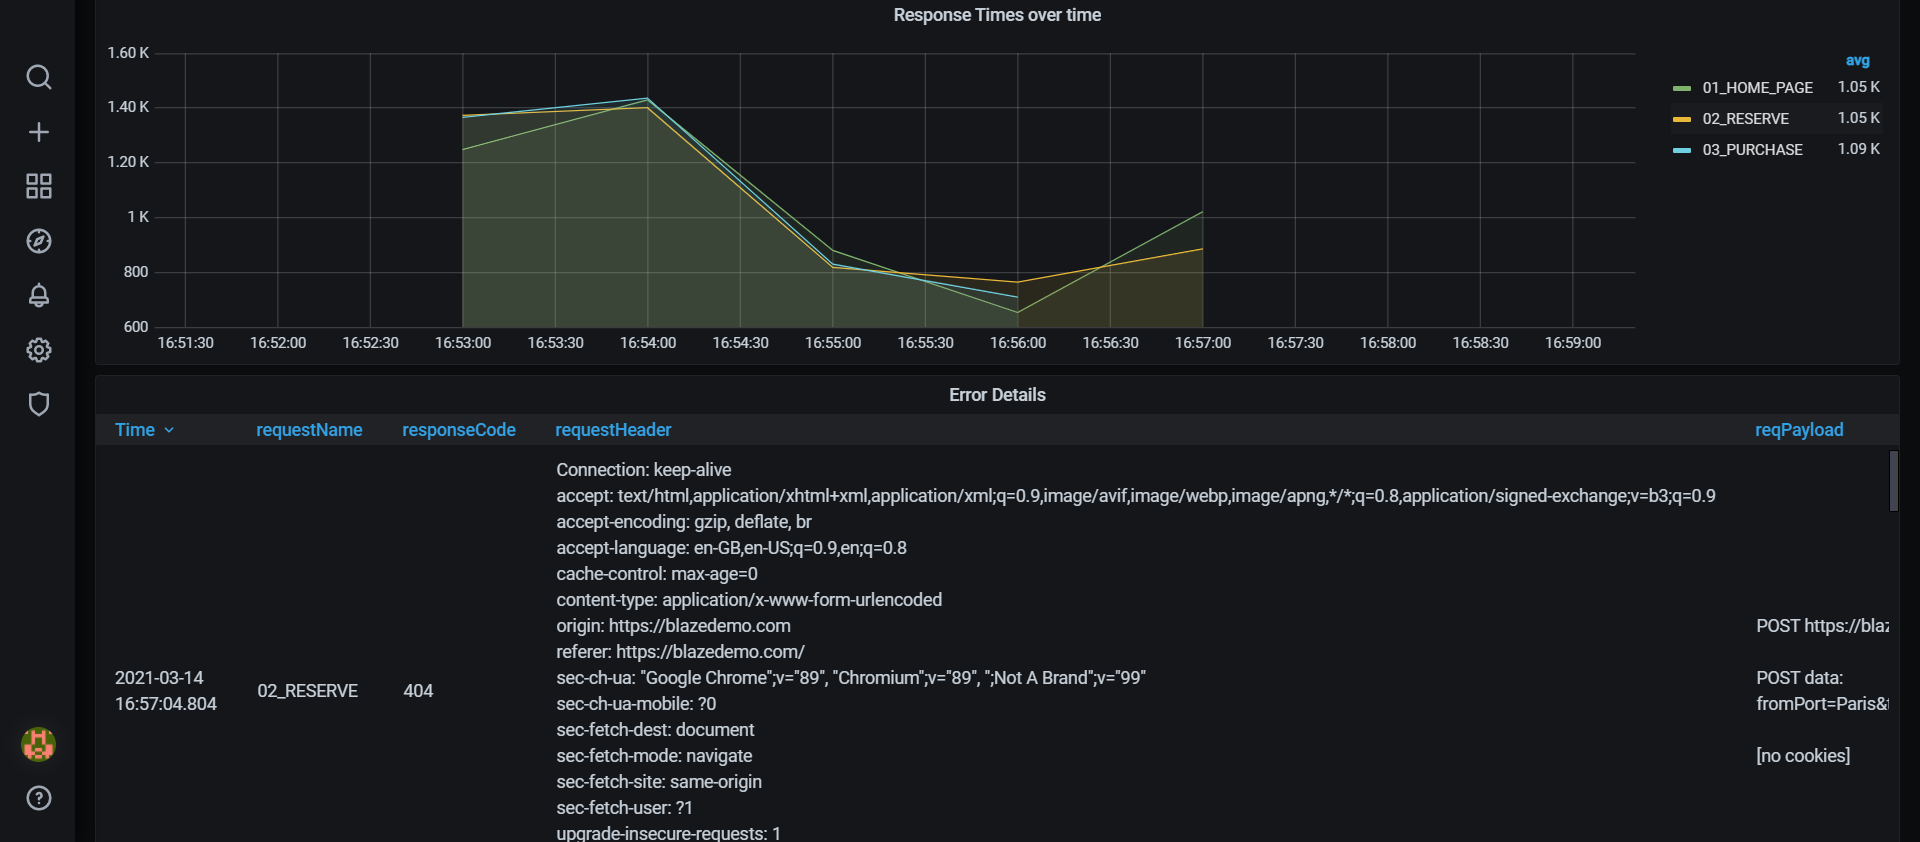Open the Error Details panel title menu
The width and height of the screenshot is (1920, 842).
[997, 395]
